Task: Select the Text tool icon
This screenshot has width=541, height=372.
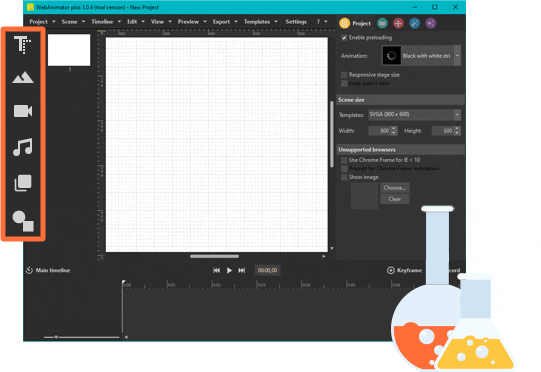Action: point(22,45)
